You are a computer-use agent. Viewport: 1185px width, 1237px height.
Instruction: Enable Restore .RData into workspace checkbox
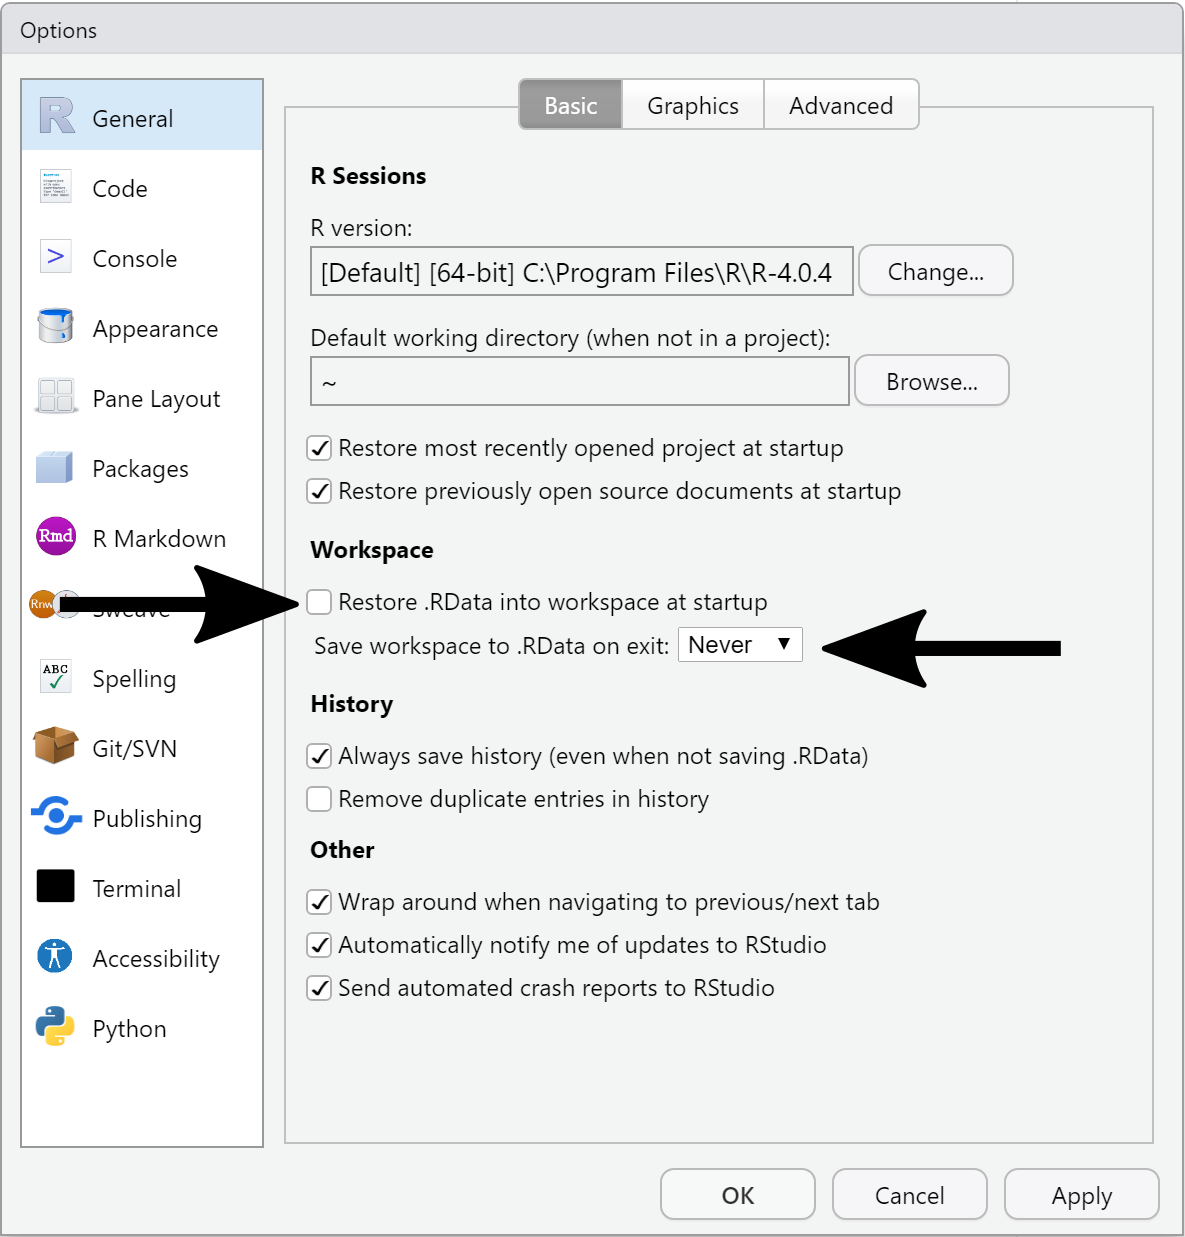coord(319,602)
